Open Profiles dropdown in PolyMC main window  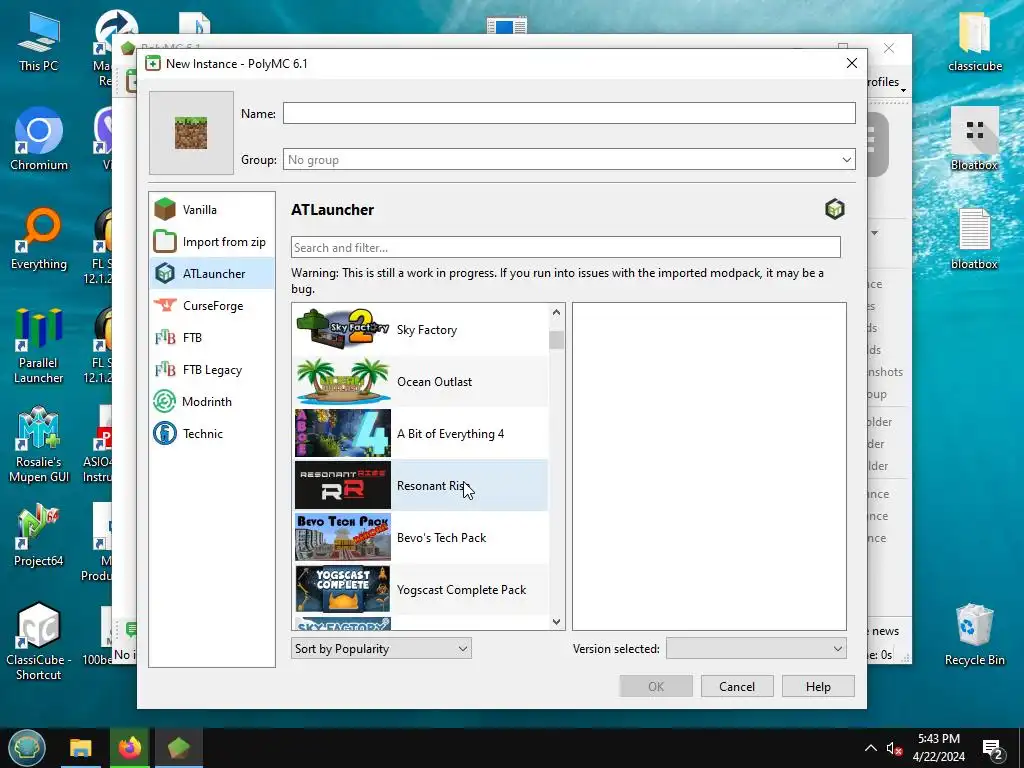tap(886, 82)
